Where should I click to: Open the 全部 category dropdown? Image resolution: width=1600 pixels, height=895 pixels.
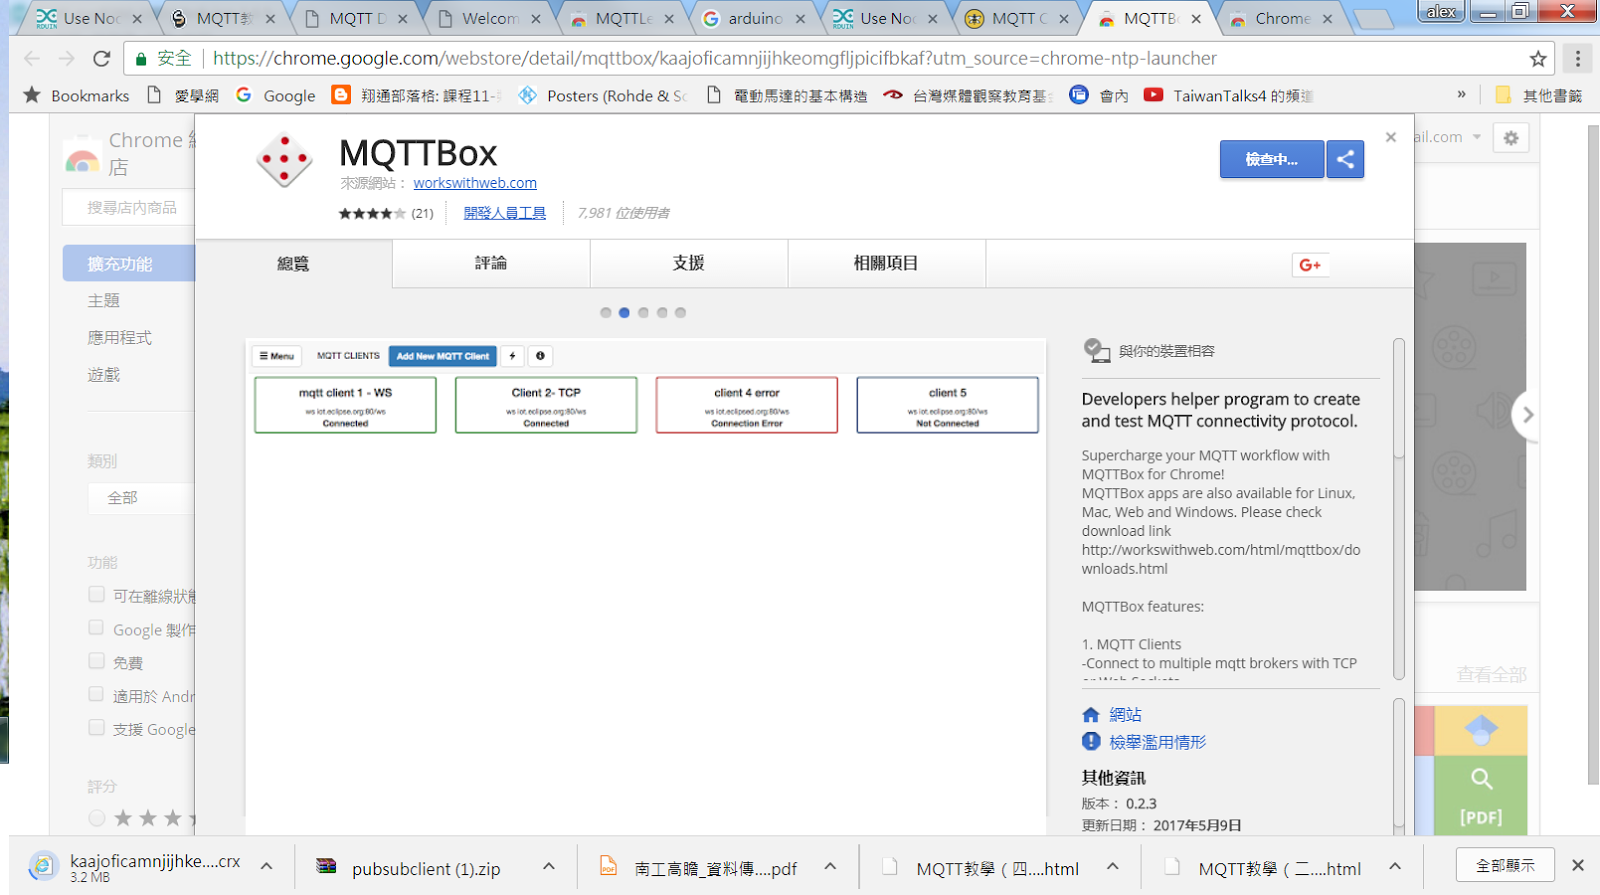[141, 498]
